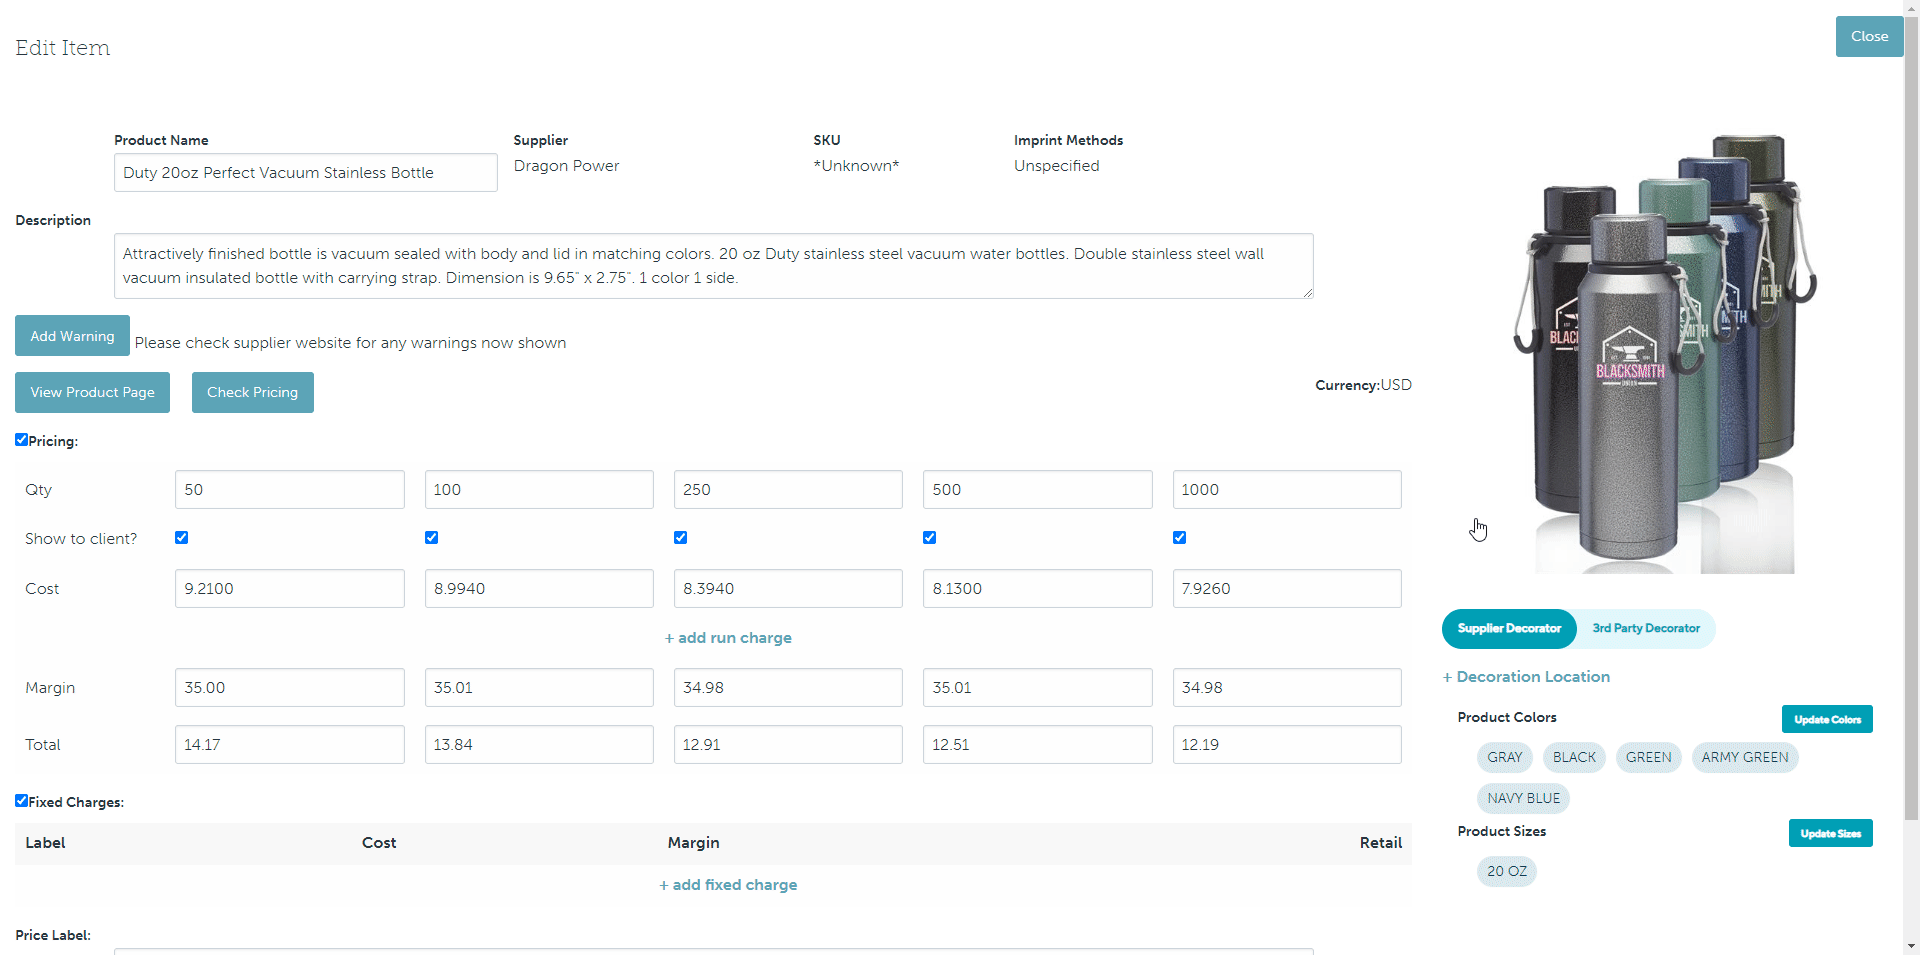Uncheck Show to client for quantity 1000
The height and width of the screenshot is (955, 1920).
[1179, 538]
